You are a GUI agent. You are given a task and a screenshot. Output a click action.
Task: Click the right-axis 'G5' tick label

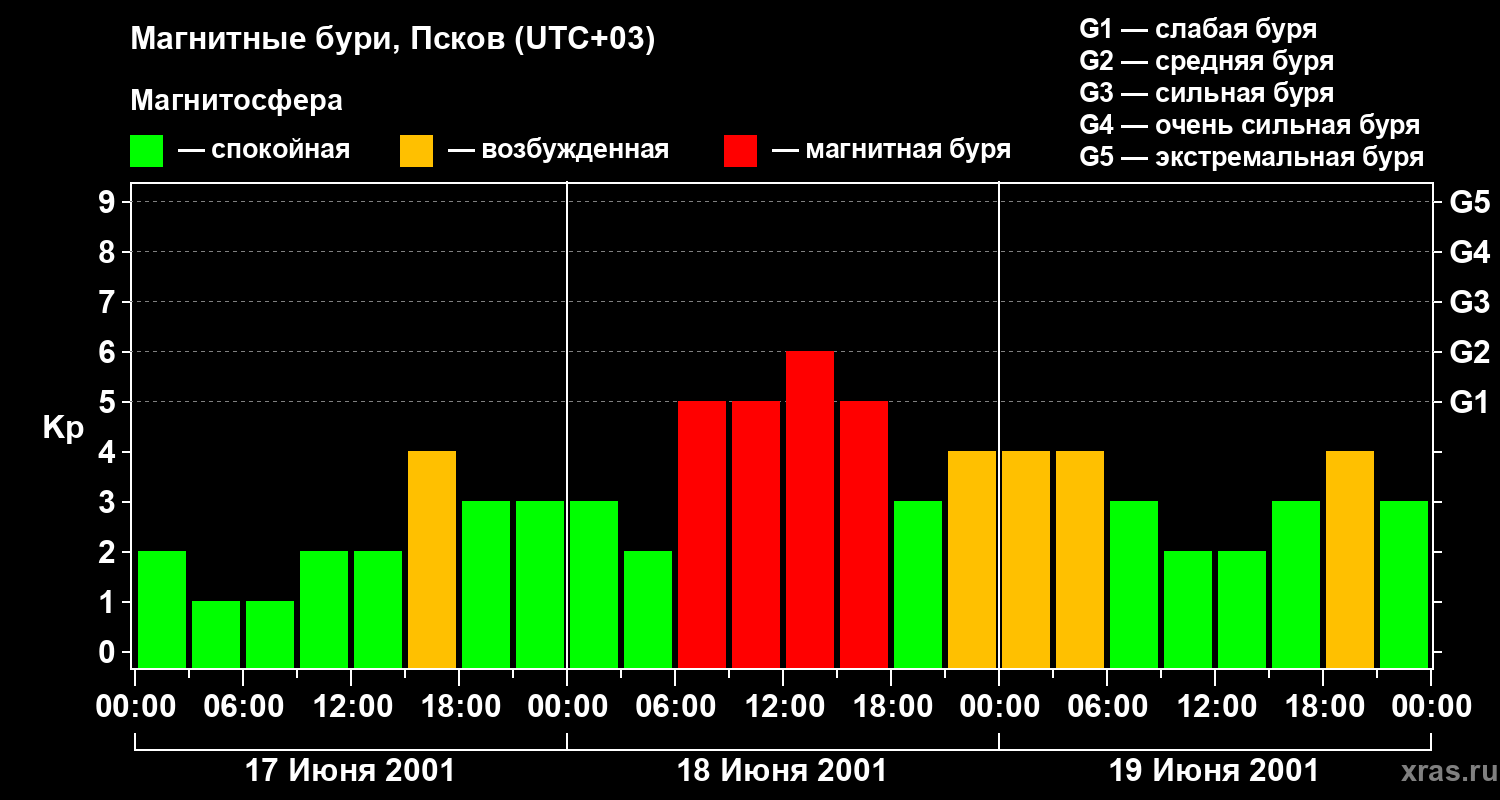click(1469, 202)
